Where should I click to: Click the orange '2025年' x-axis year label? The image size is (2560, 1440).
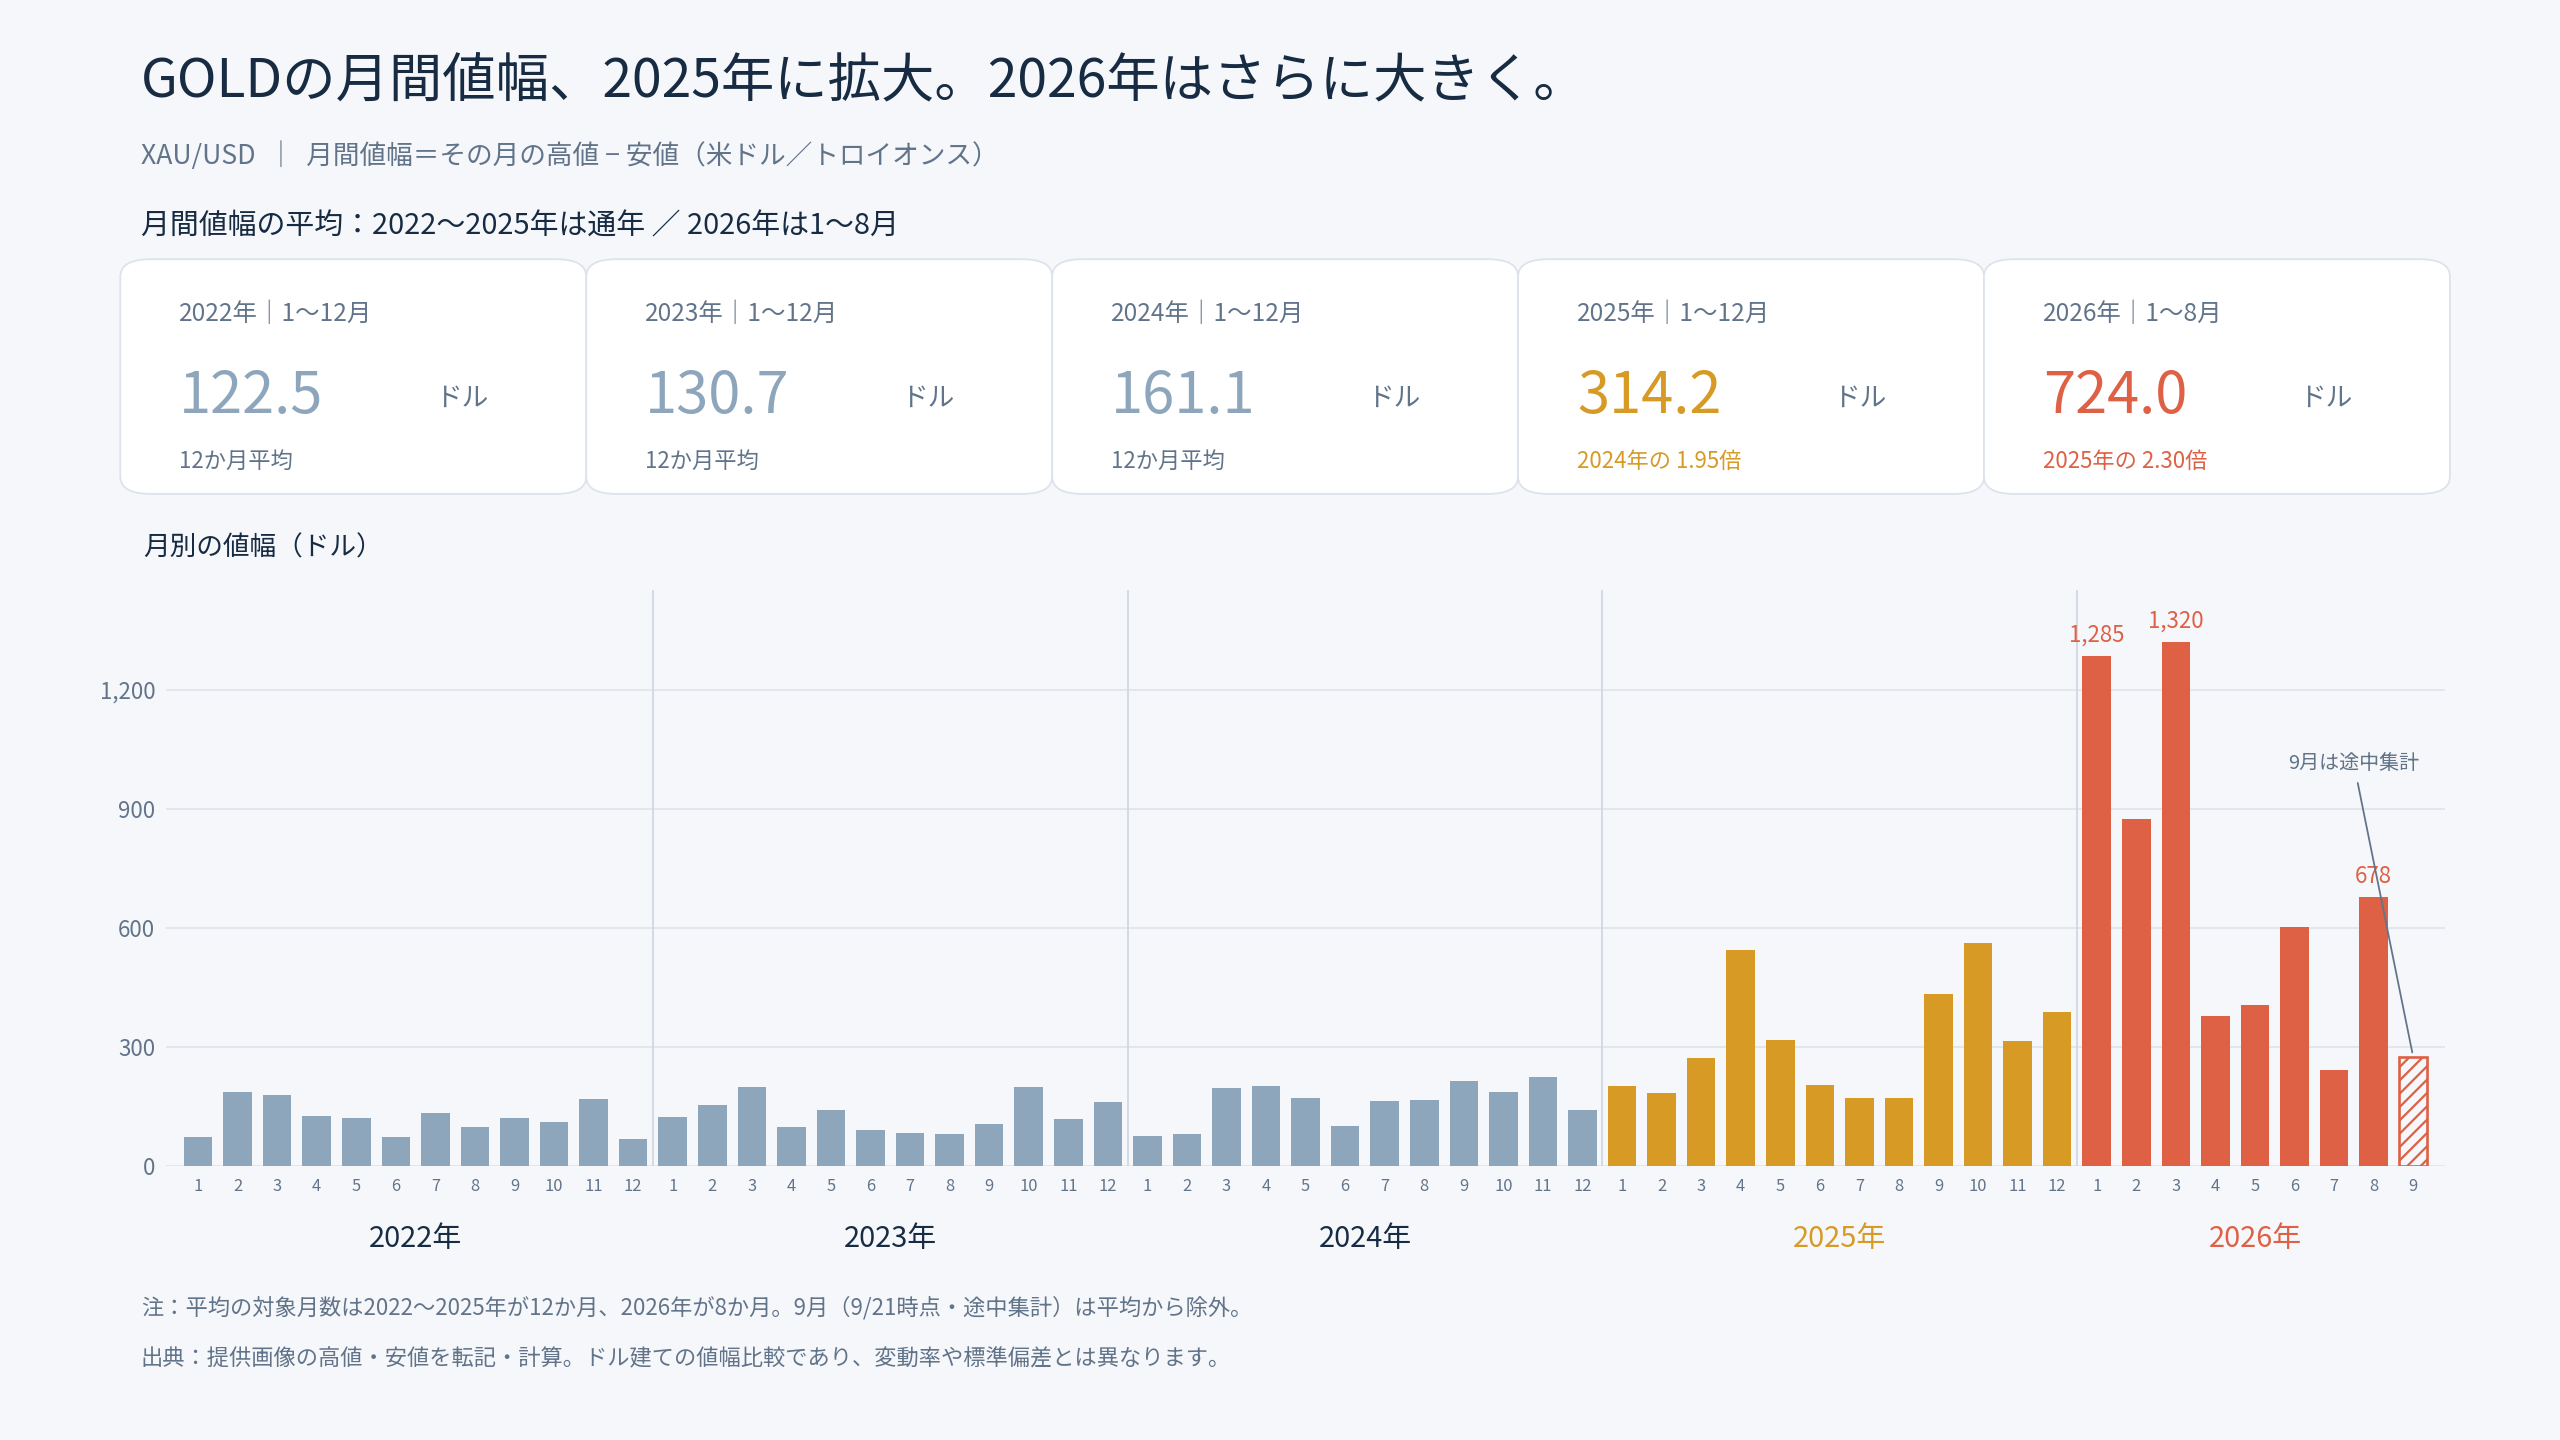[x=1839, y=1237]
